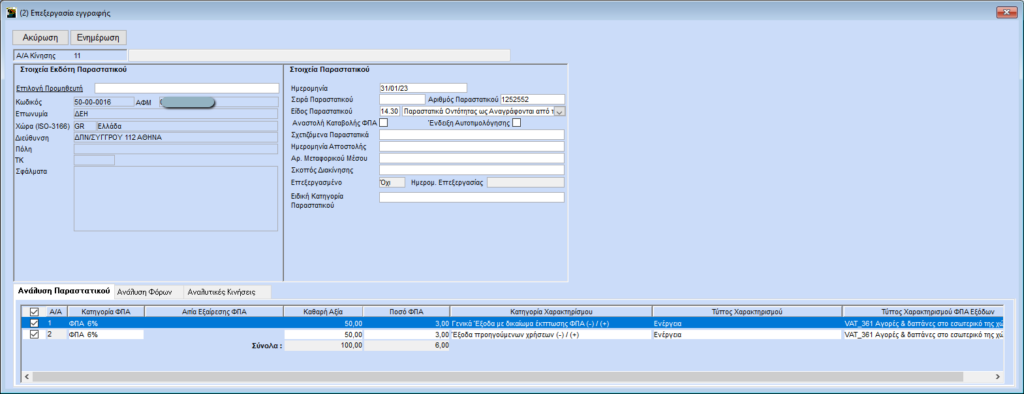This screenshot has height=394, width=1024.
Task: Click the Ημερομηνία field with 31/01/23
Action: pyautogui.click(x=423, y=88)
